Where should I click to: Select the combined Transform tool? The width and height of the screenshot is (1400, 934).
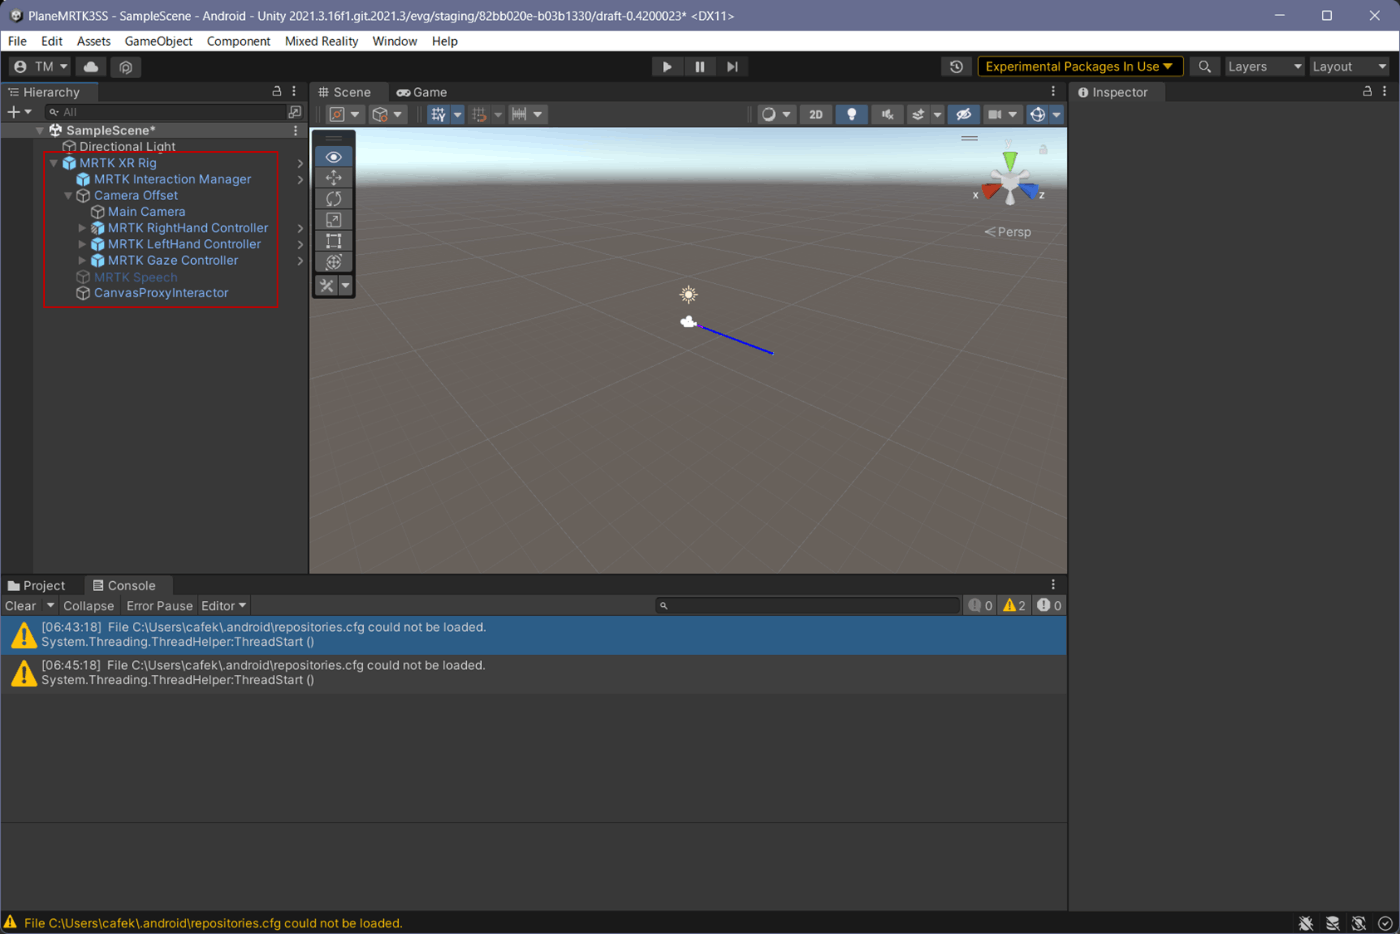tap(333, 262)
